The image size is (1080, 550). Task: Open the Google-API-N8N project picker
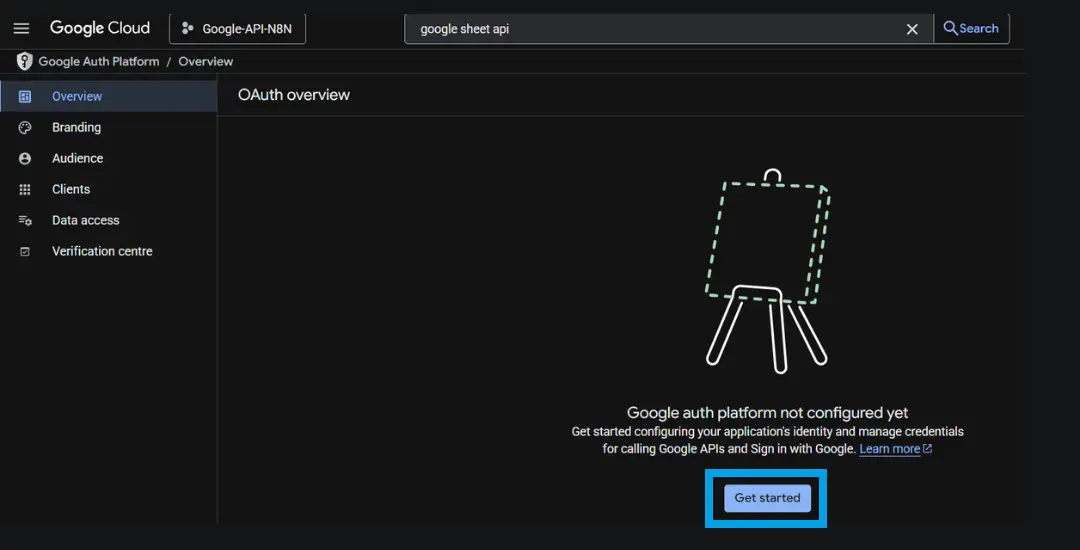pos(238,29)
